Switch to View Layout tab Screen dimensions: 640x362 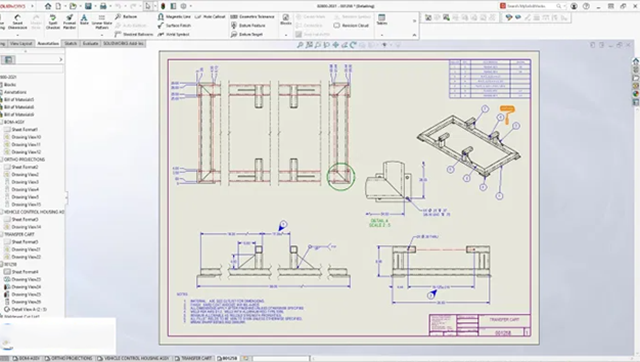pyautogui.click(x=21, y=43)
